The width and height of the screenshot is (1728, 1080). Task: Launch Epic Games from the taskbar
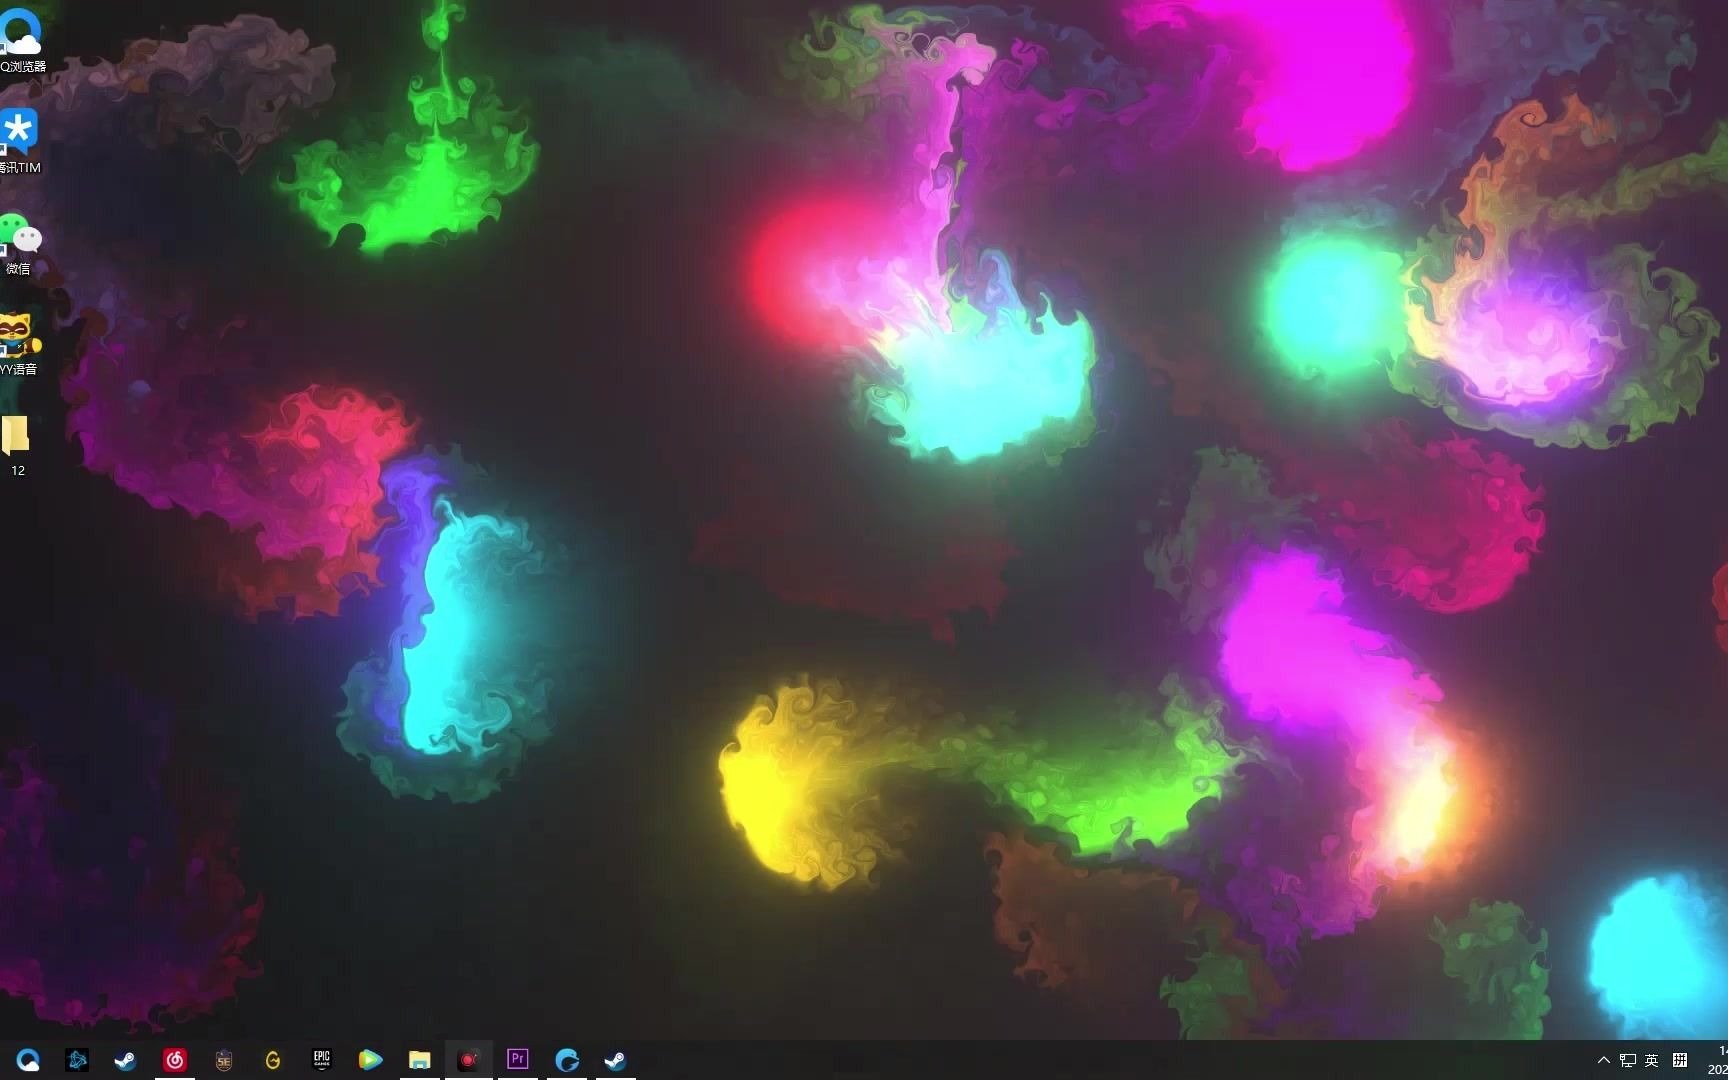[x=322, y=1060]
